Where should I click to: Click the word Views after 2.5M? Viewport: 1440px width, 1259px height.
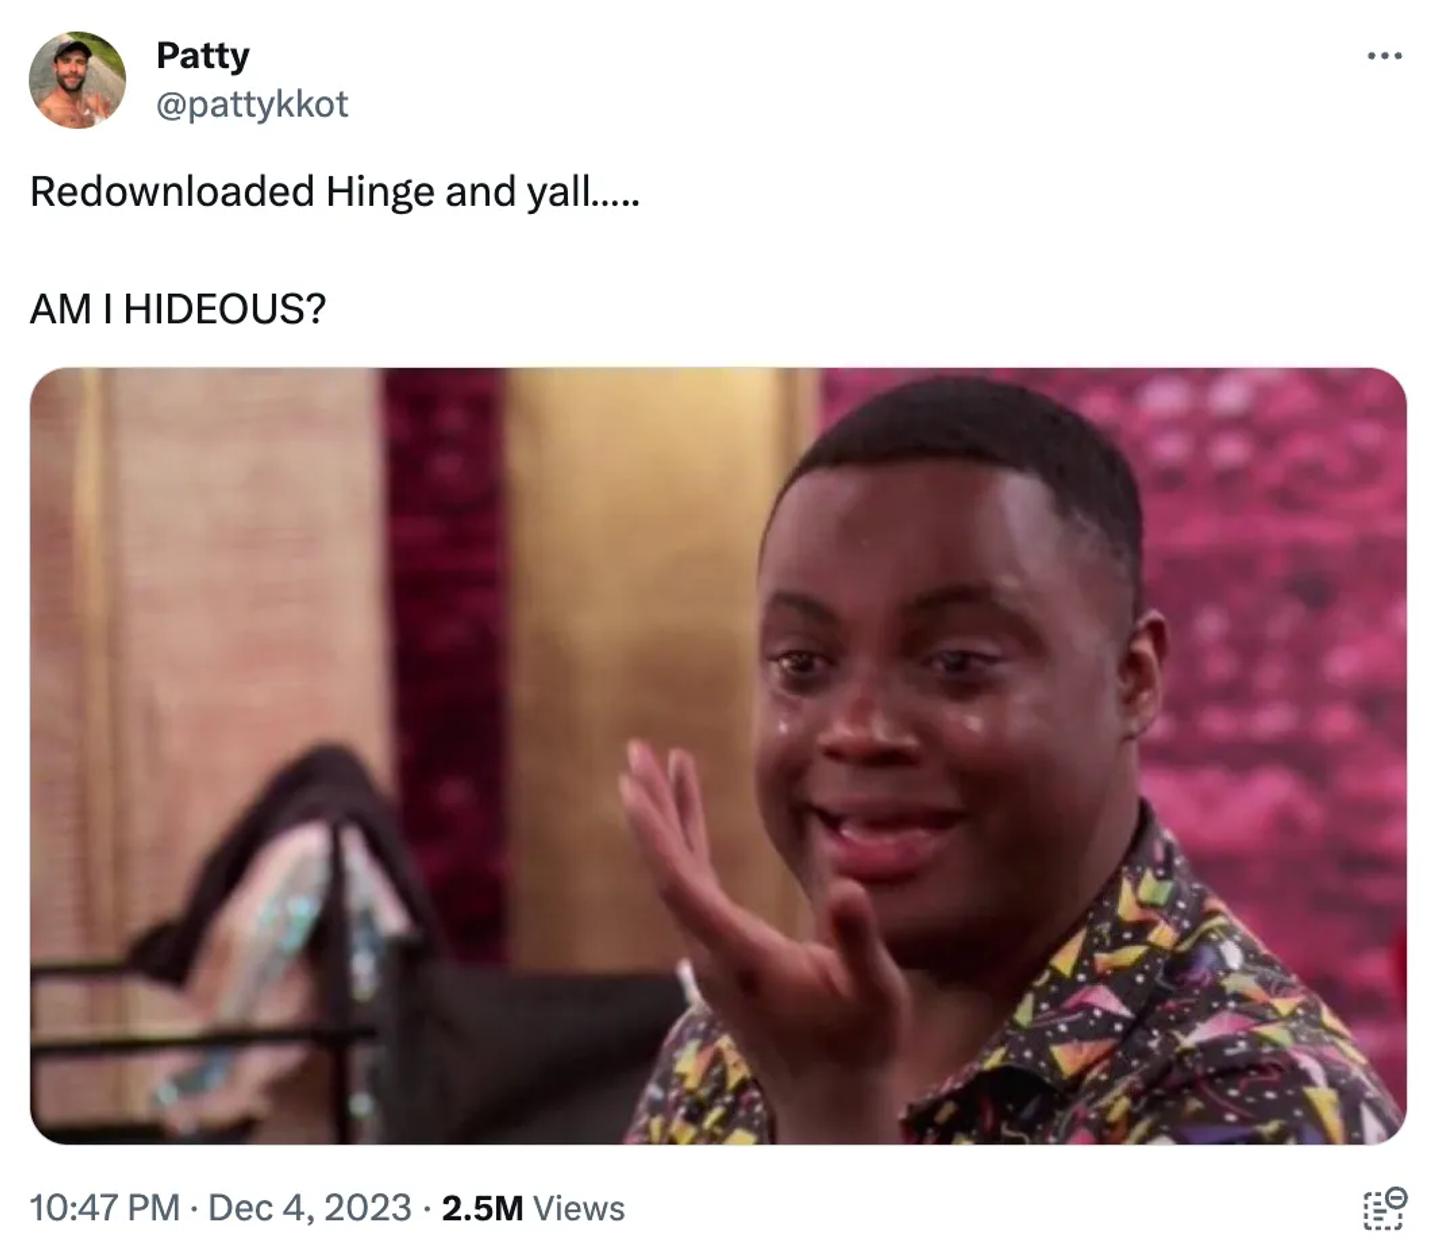(579, 1208)
